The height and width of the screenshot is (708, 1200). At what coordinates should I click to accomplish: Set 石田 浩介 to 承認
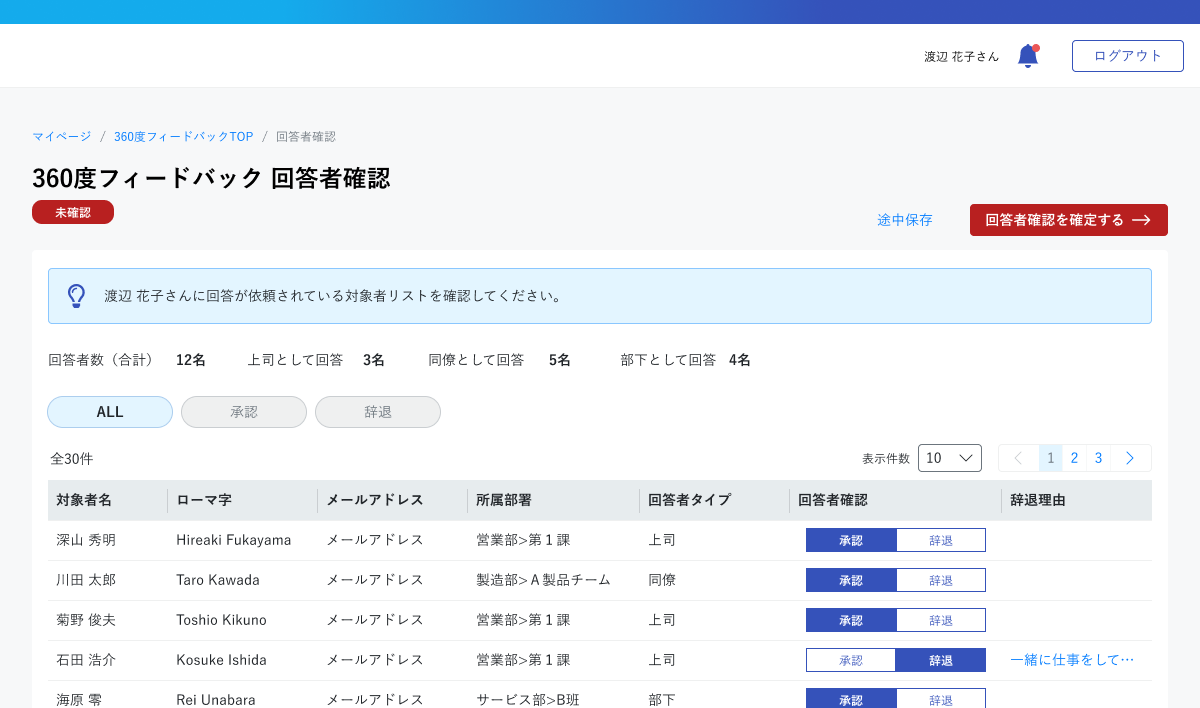tap(851, 660)
